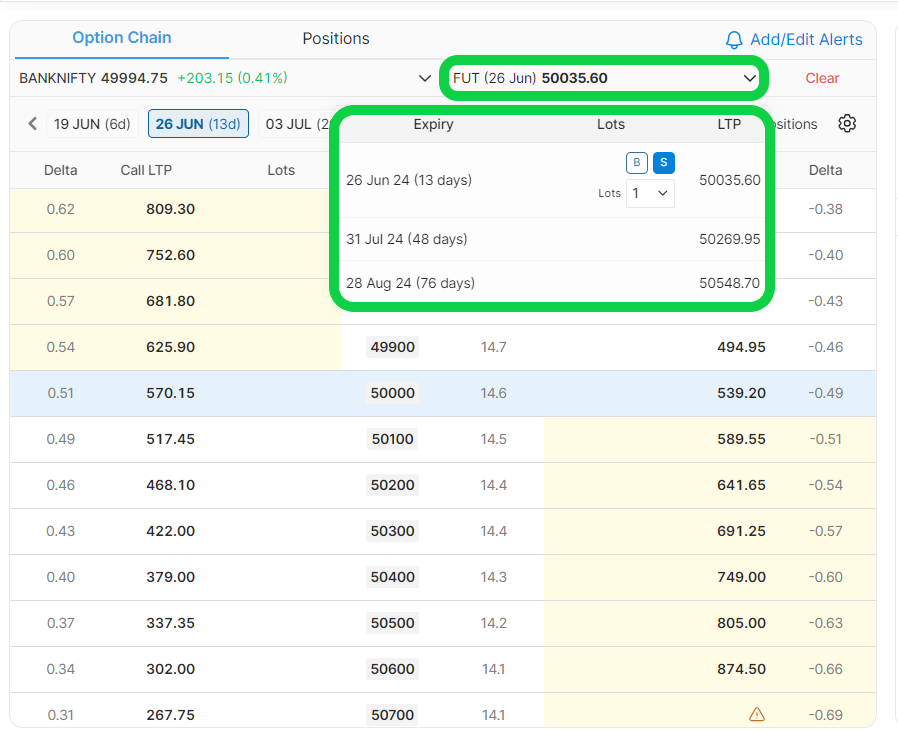Screen dimensions: 898x732
Task: Click strike price 50400
Action: (392, 577)
